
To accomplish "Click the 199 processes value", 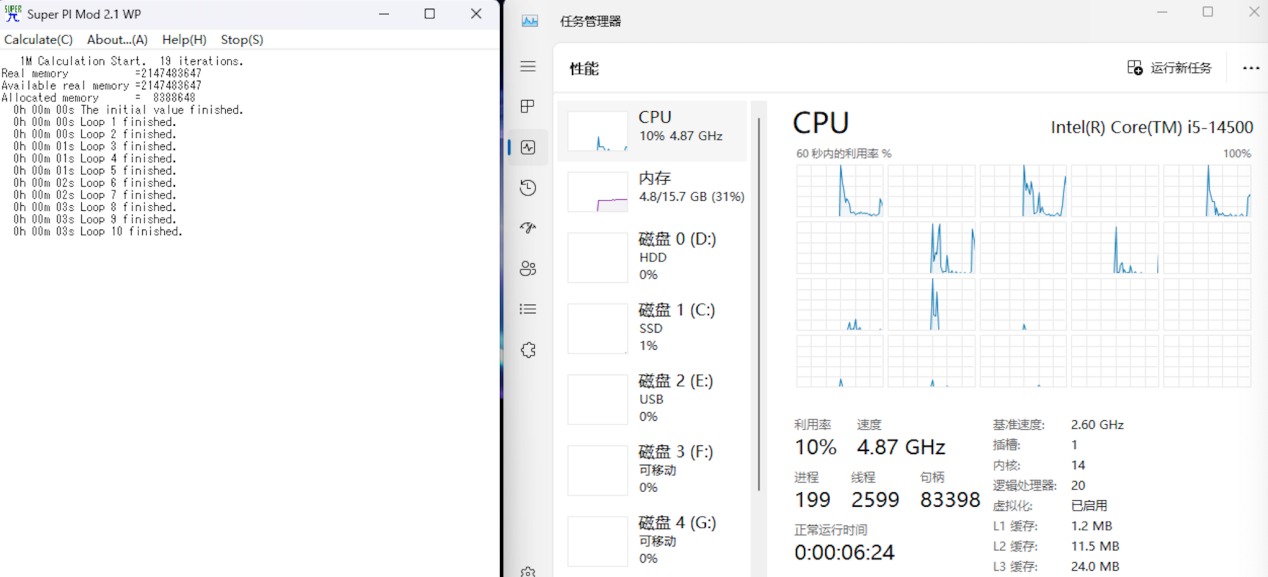I will click(x=812, y=500).
